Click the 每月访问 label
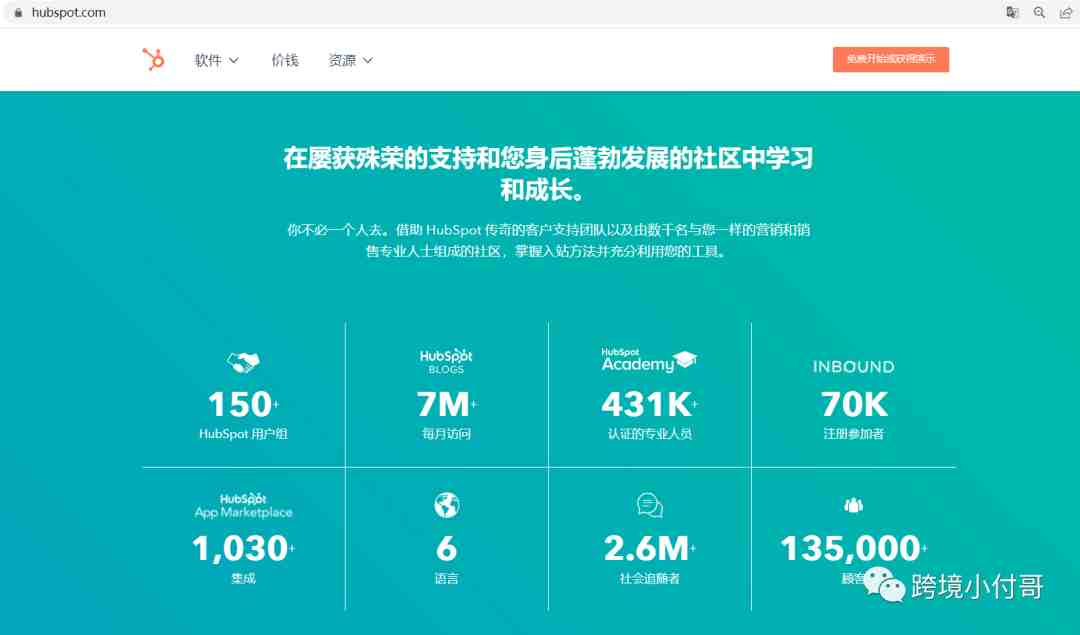Image resolution: width=1080 pixels, height=635 pixels. click(x=446, y=434)
